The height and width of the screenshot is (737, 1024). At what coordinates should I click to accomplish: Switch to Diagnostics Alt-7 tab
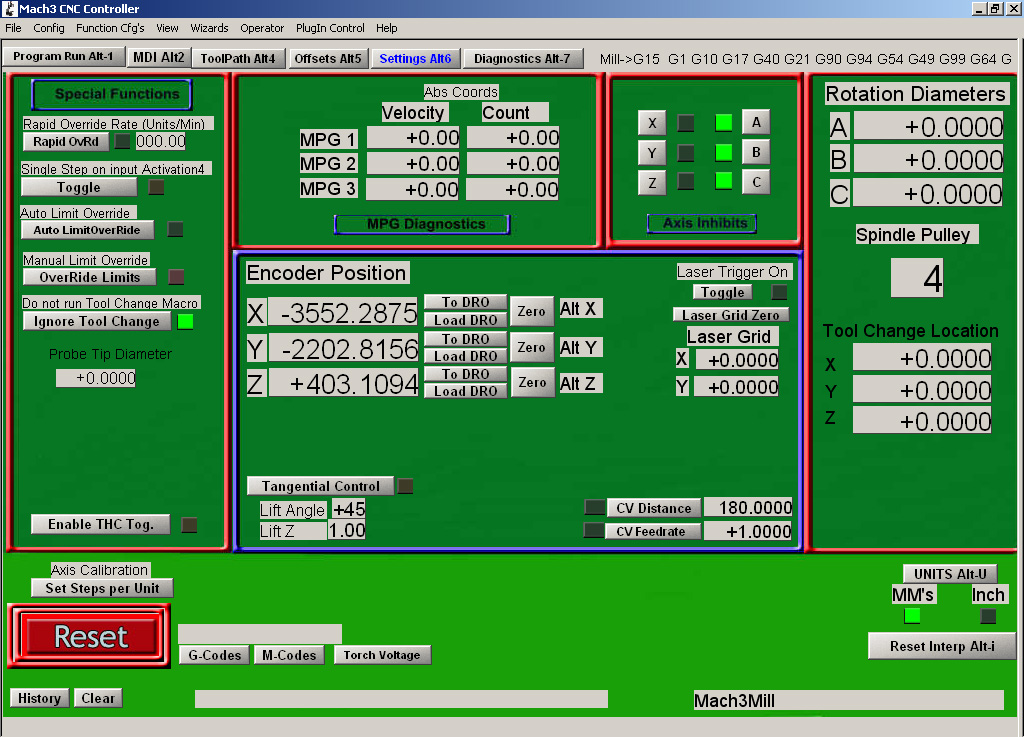pos(522,58)
